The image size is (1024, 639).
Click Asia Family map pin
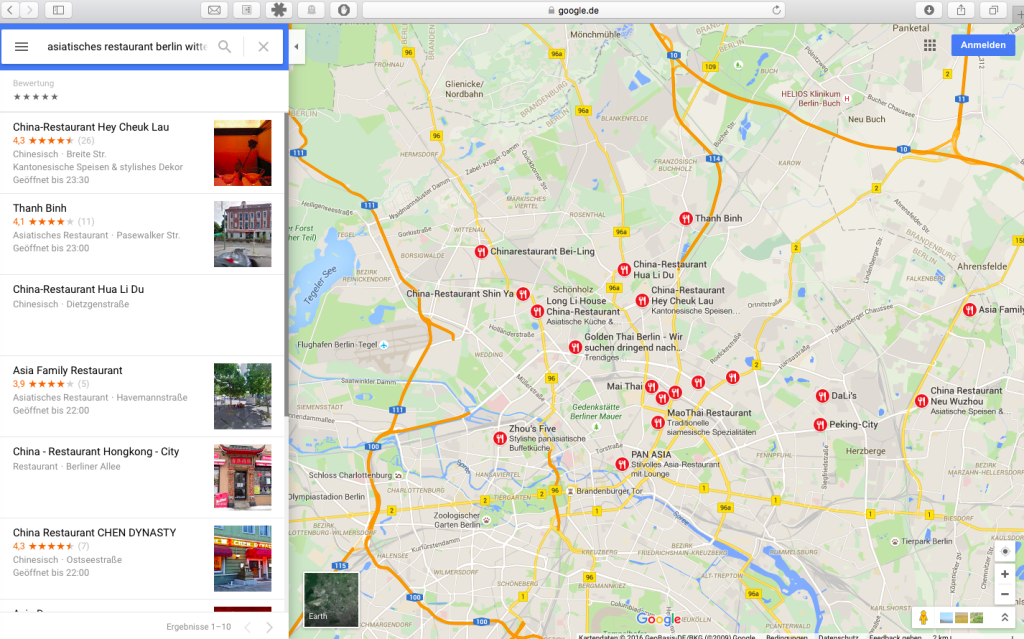[x=970, y=310]
